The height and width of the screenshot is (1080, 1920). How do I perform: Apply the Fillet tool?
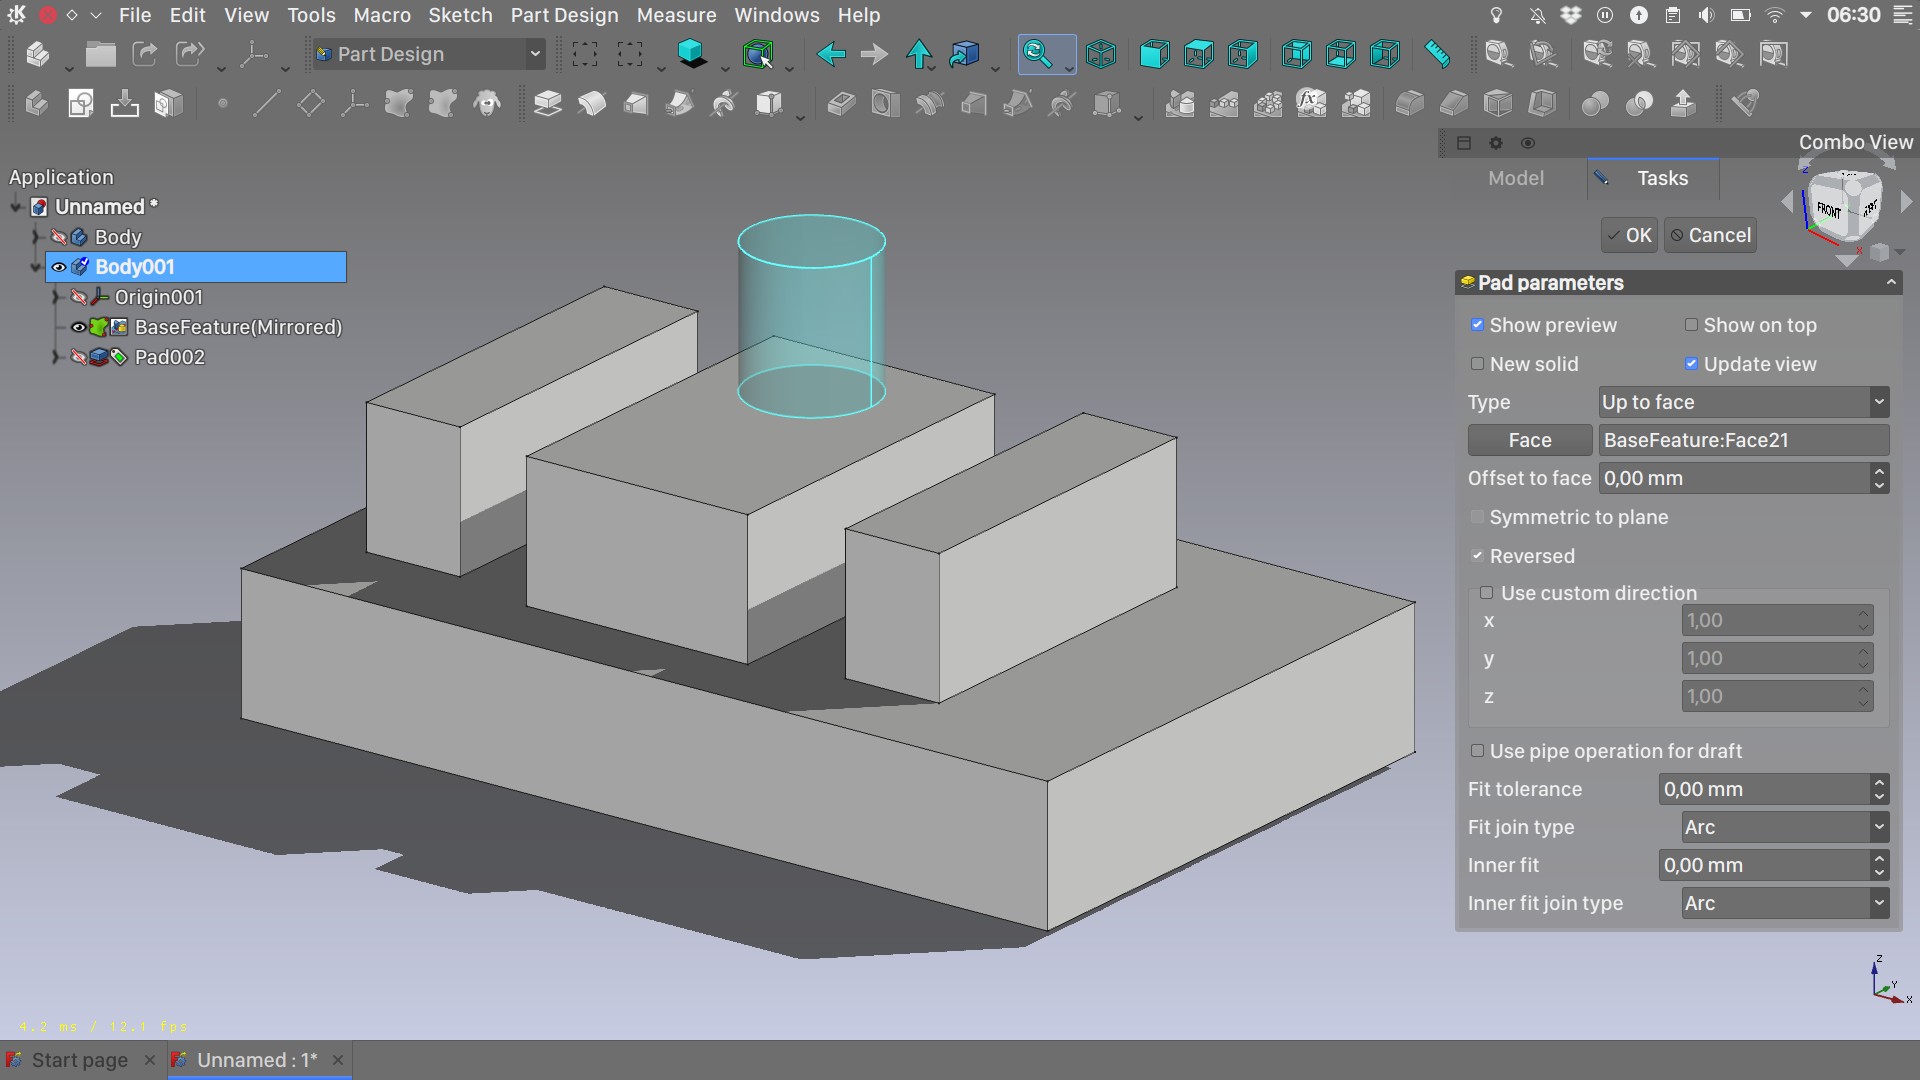1409,103
